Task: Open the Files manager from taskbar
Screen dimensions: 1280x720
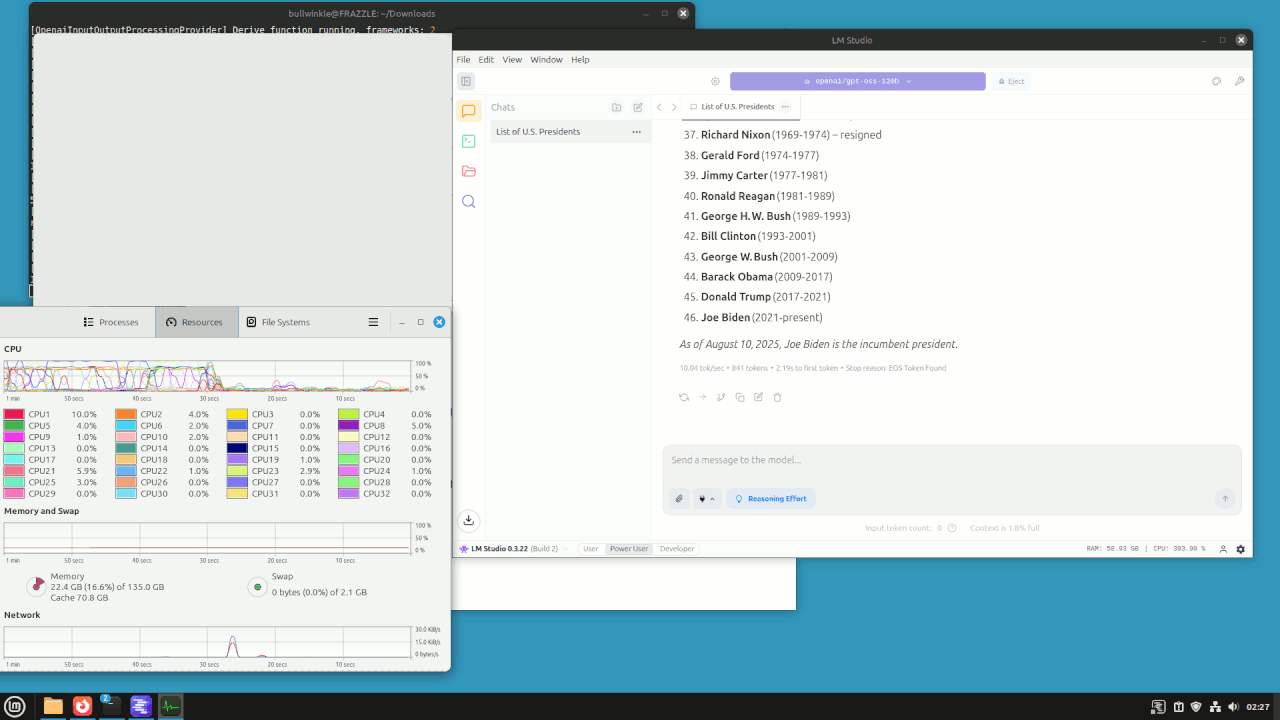Action: (53, 706)
